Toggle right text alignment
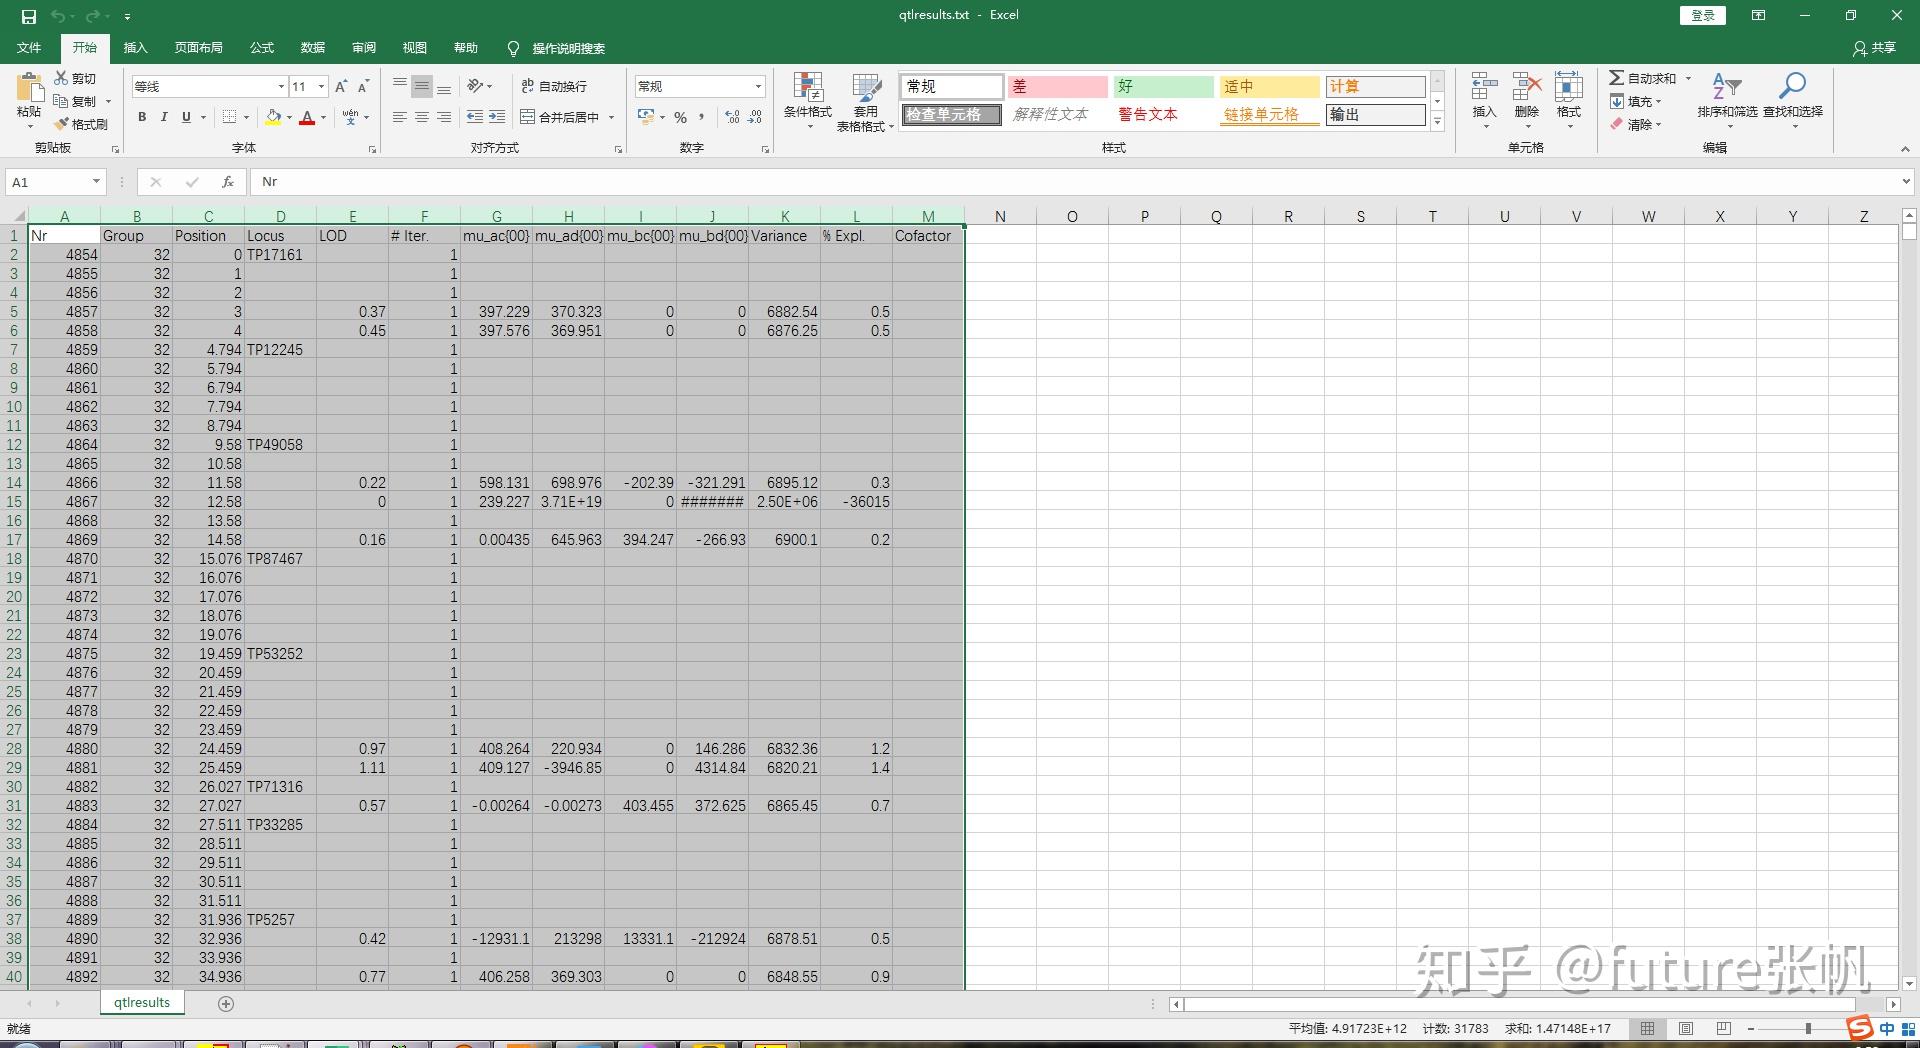This screenshot has width=1920, height=1048. 444,117
